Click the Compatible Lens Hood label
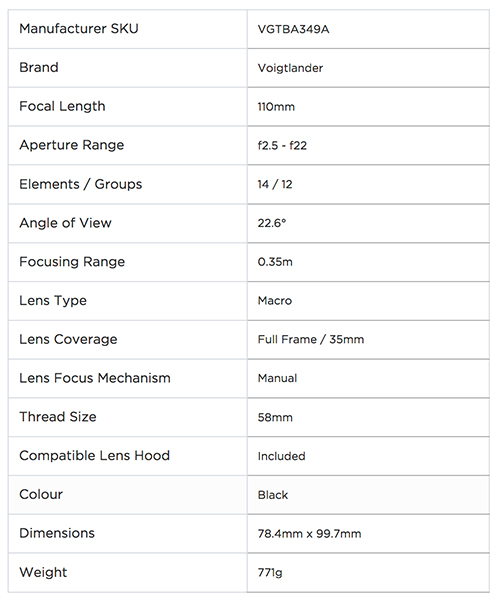This screenshot has width=500, height=606. pyautogui.click(x=95, y=456)
